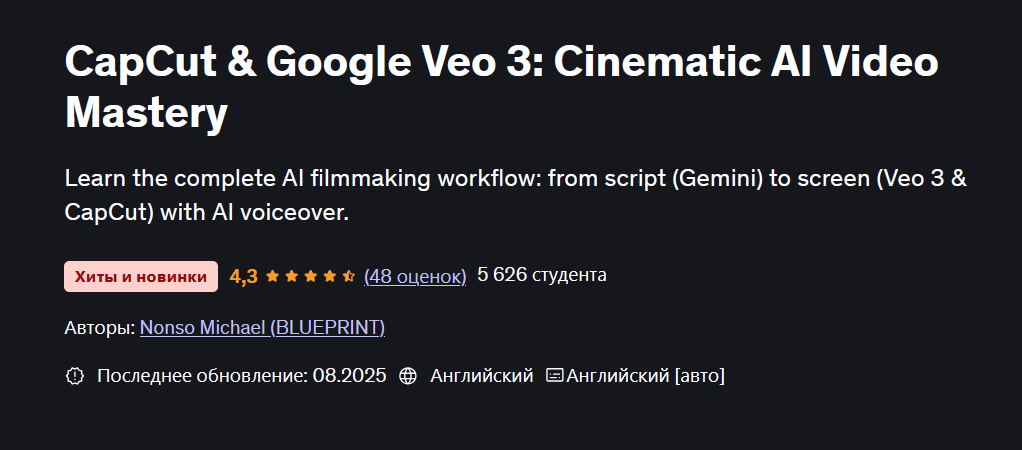Click the word "Mastery" in the title

146,113
